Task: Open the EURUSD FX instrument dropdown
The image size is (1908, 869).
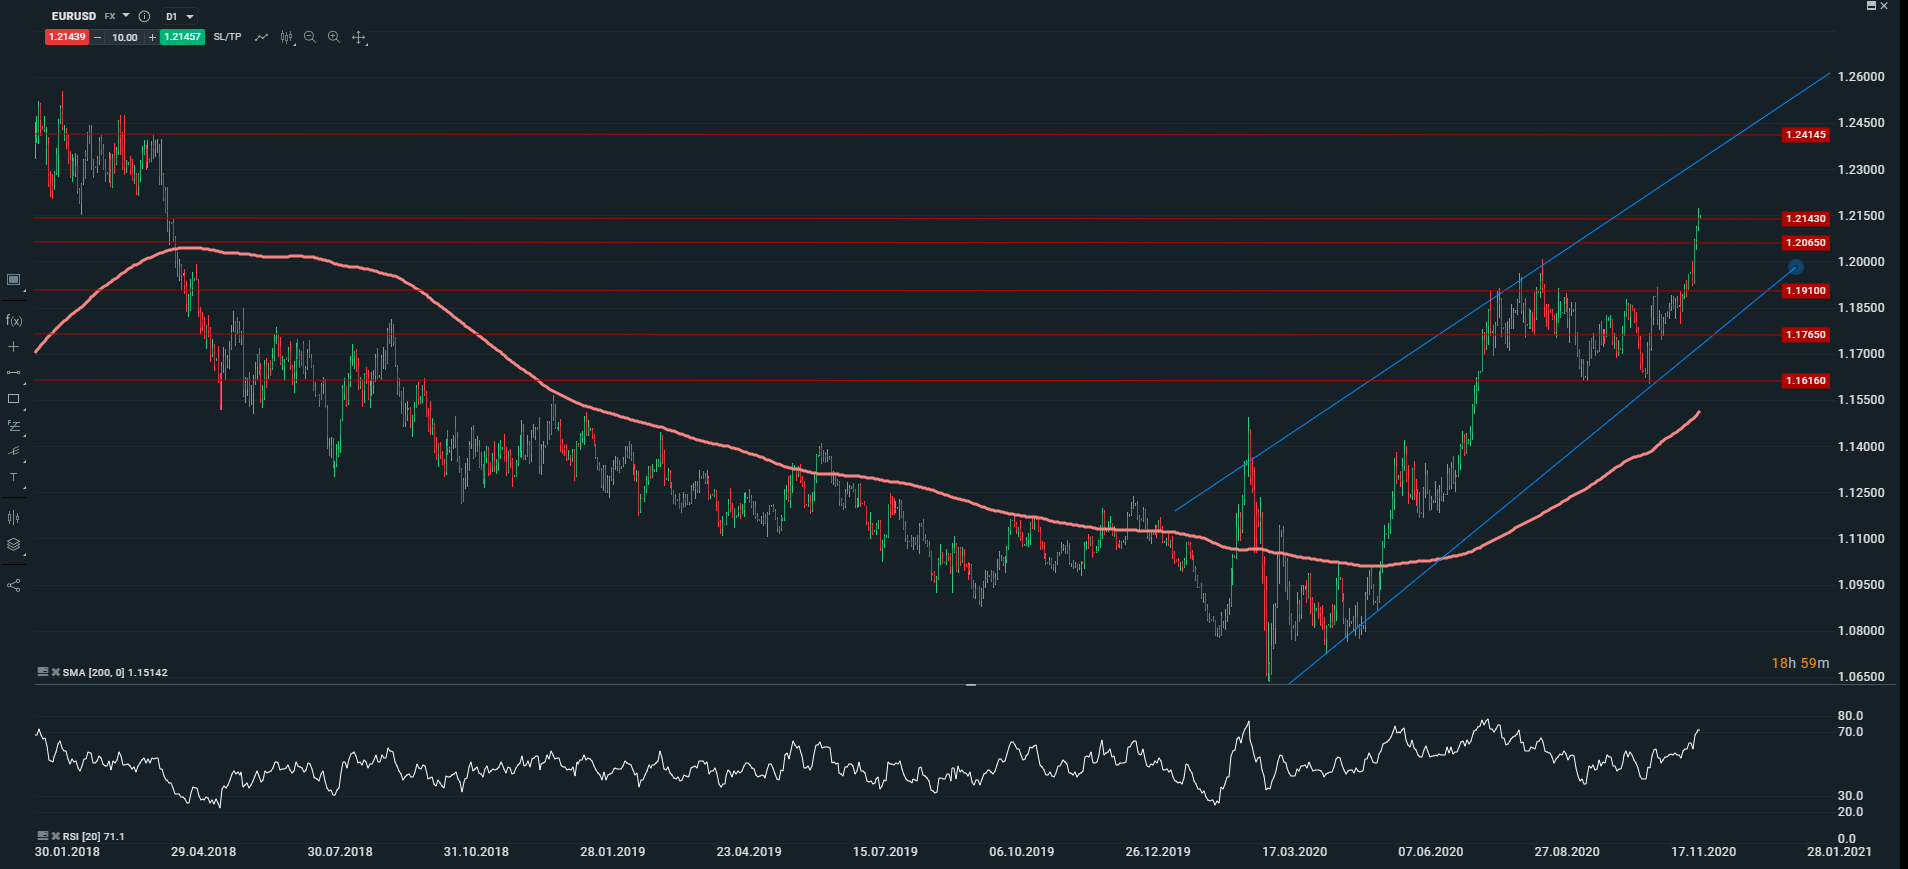Action: (125, 16)
